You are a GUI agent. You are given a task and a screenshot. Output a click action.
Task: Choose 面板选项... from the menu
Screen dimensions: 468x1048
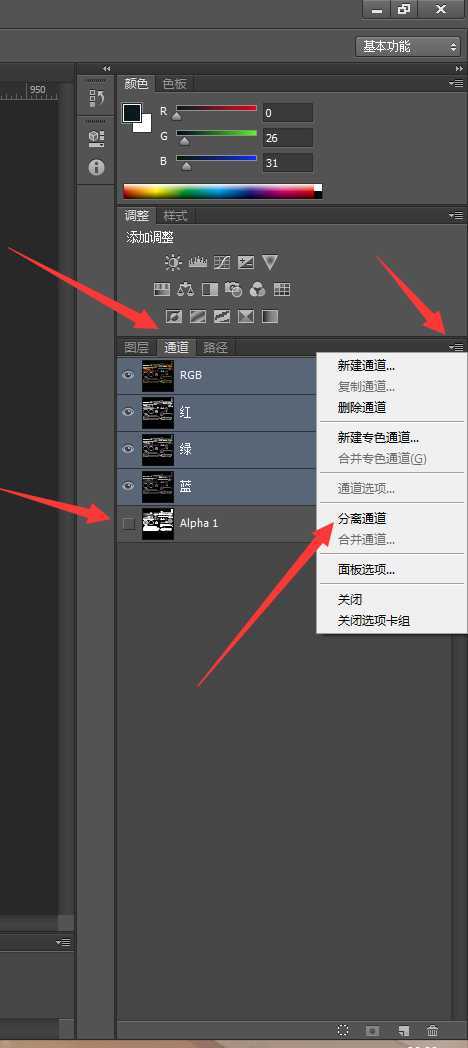click(392, 570)
